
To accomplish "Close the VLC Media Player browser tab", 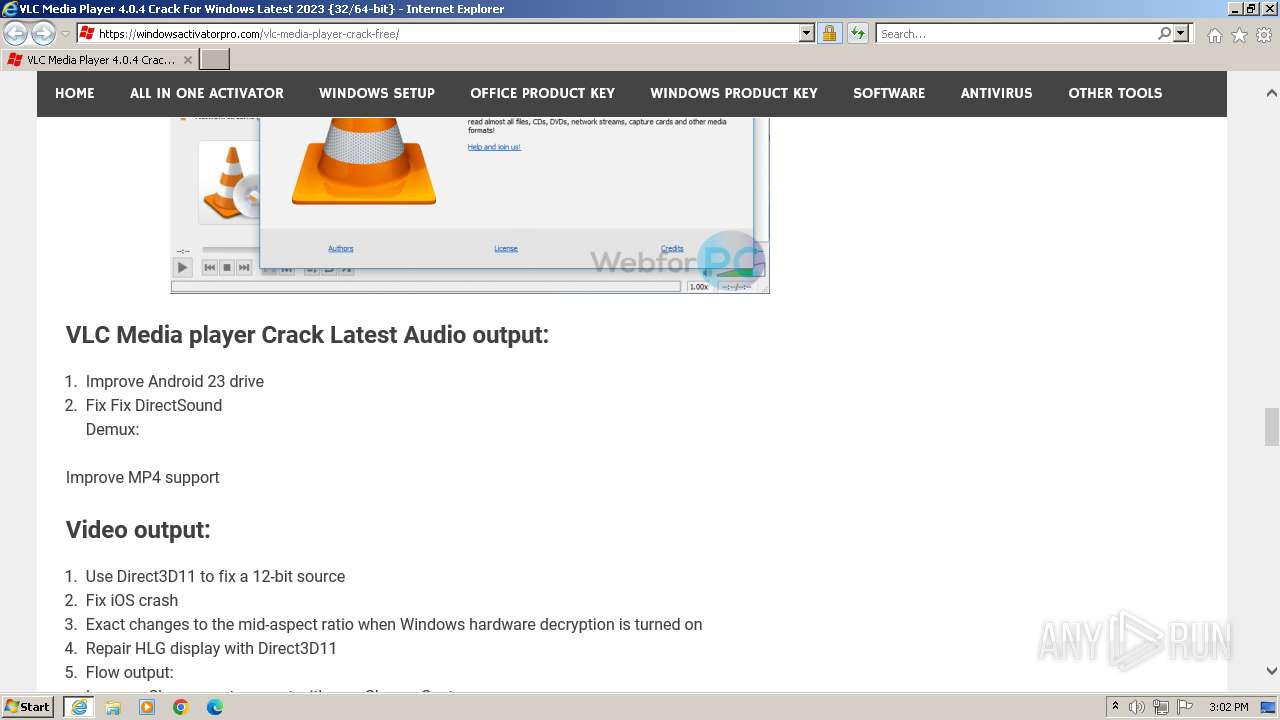I will (x=187, y=60).
